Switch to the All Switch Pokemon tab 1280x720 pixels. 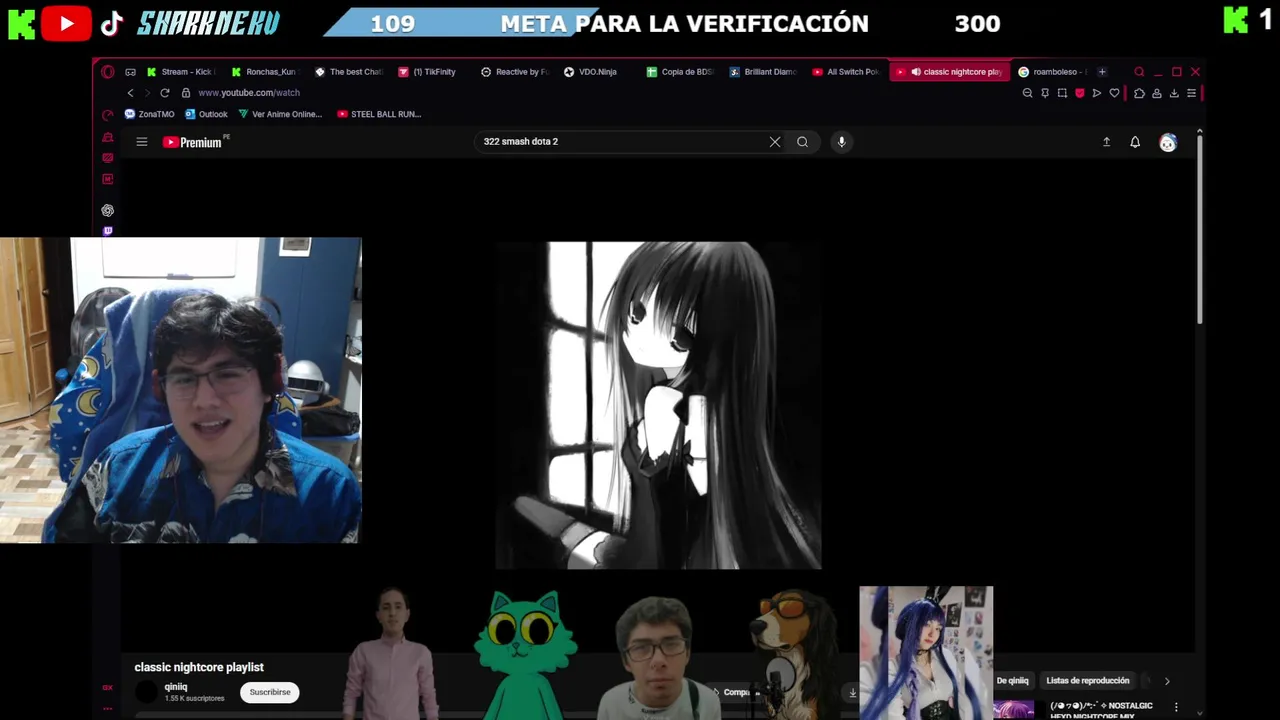click(x=847, y=72)
